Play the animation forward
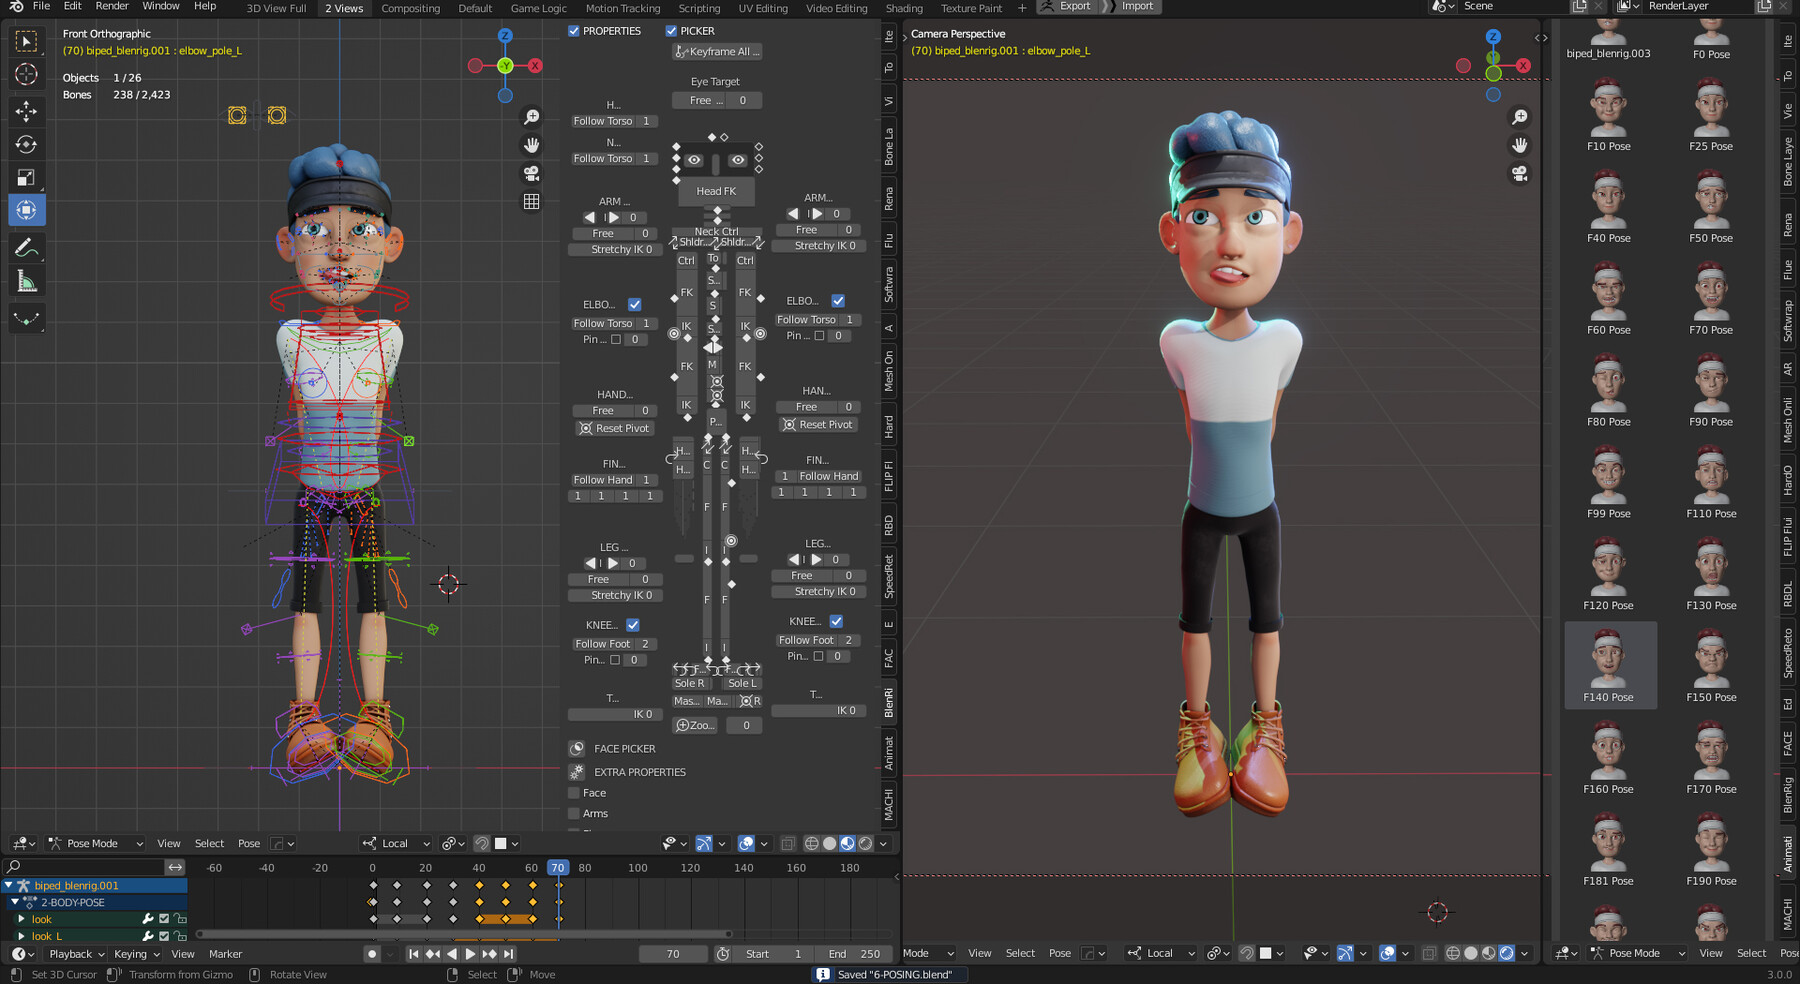Screen dimensions: 1800x984 coord(470,954)
